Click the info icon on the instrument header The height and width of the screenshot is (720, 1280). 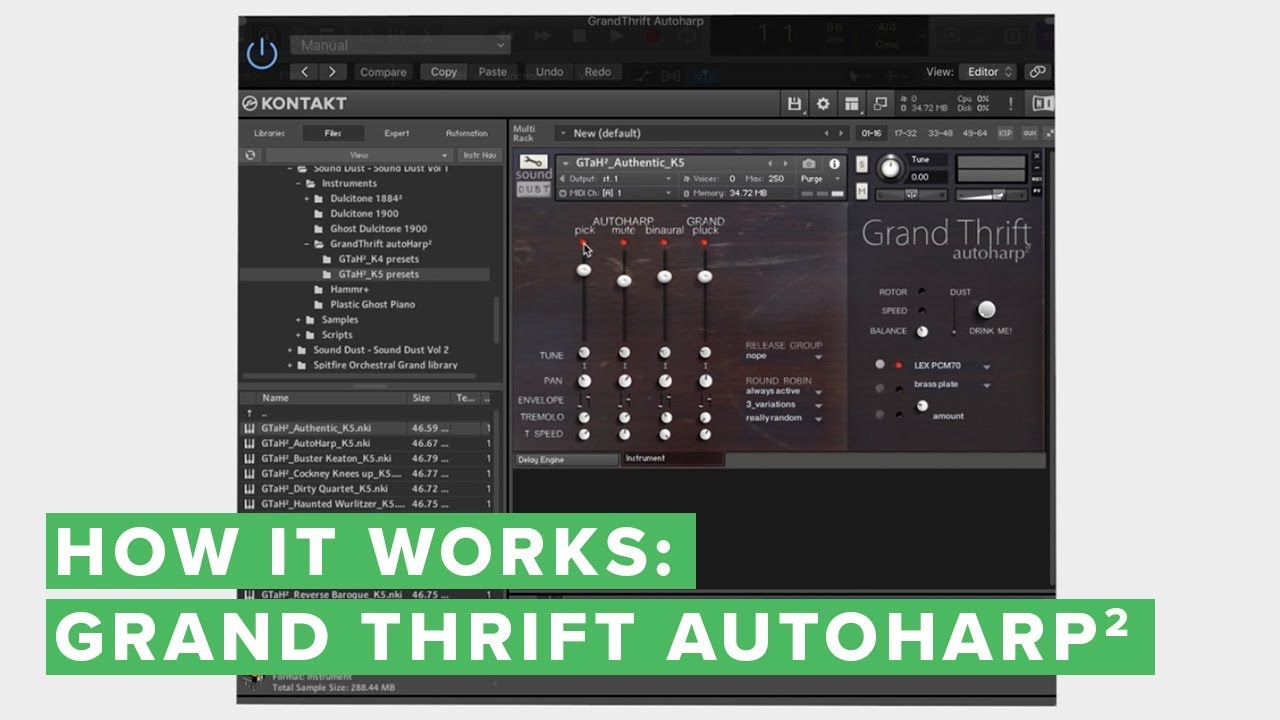[833, 163]
